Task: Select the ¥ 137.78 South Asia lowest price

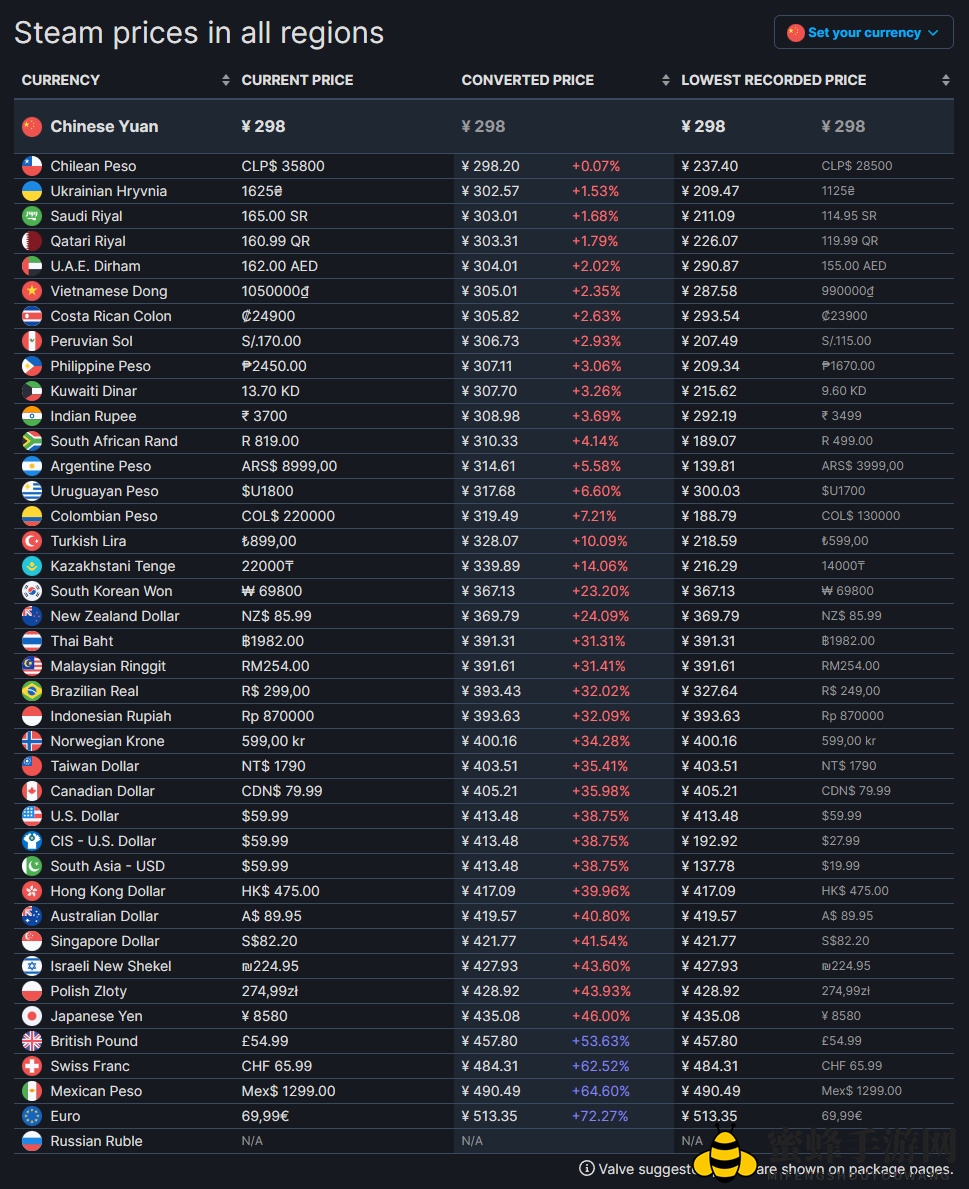Action: pos(708,866)
